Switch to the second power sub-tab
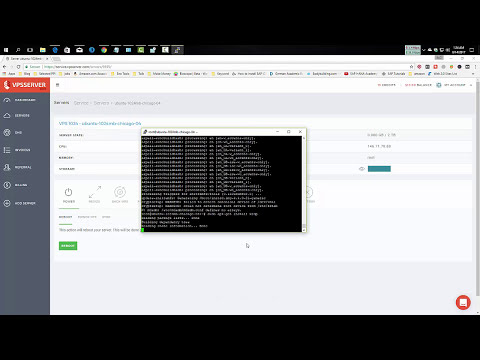 [87, 217]
